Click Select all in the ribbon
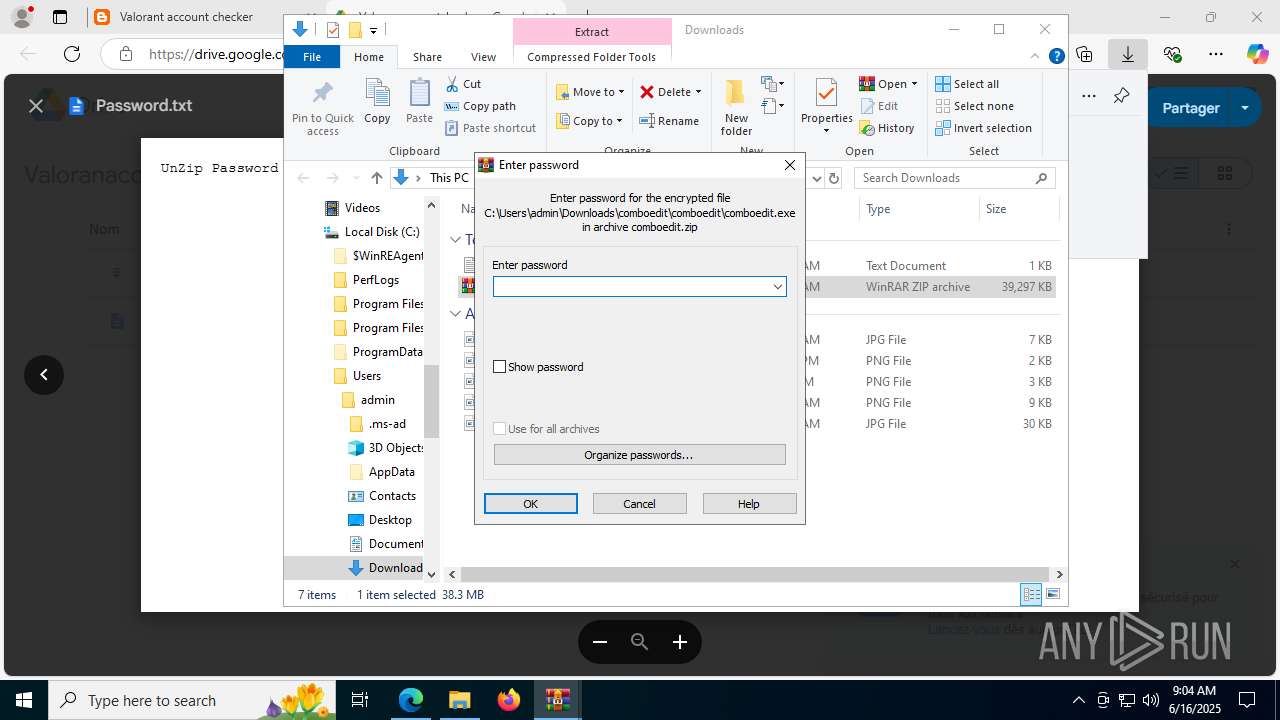Image resolution: width=1280 pixels, height=720 pixels. [967, 84]
